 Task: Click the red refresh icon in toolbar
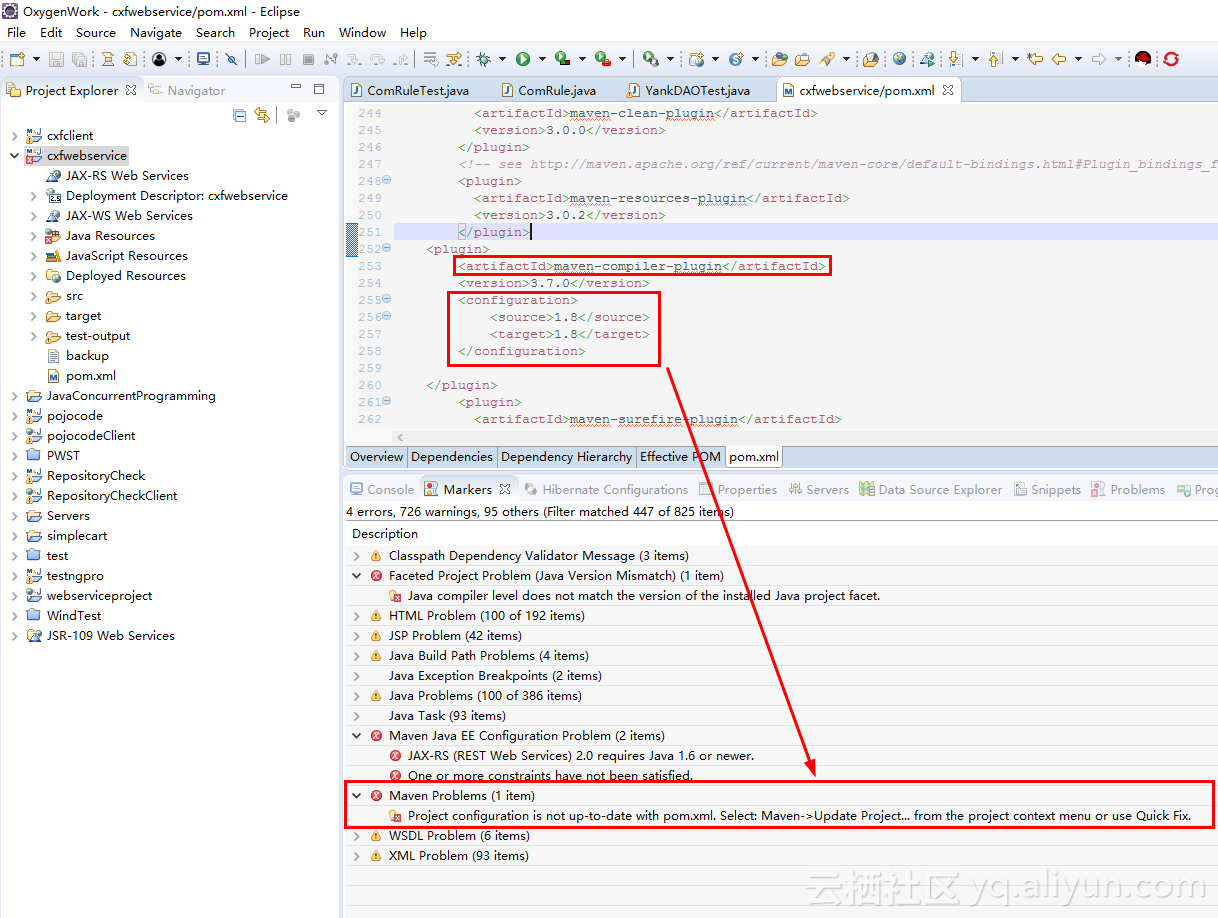tap(1171, 59)
